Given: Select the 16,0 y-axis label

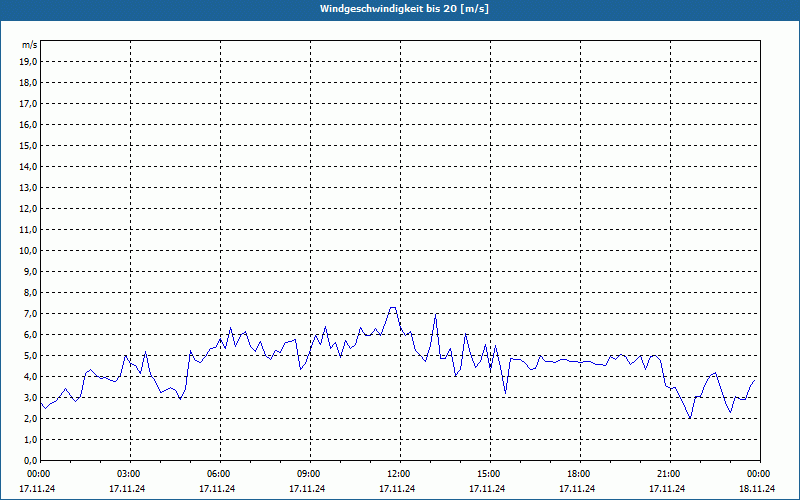Looking at the screenshot, I should [29, 124].
